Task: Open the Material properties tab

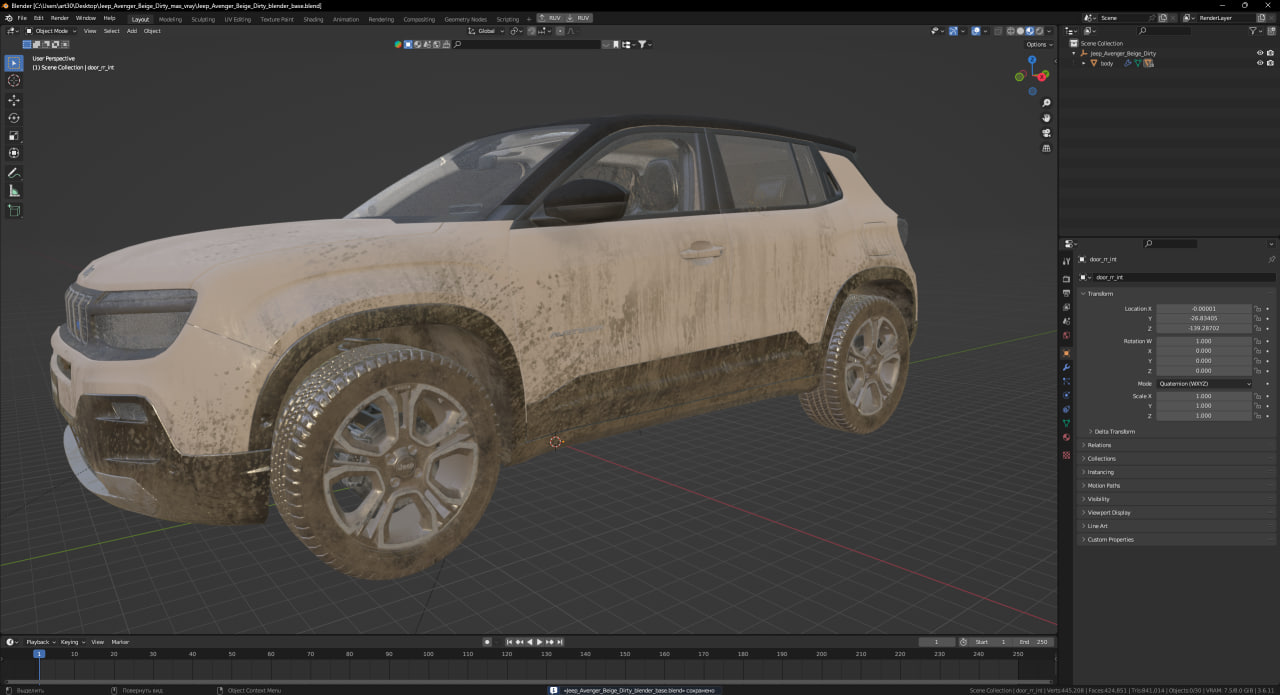Action: 1066,437
